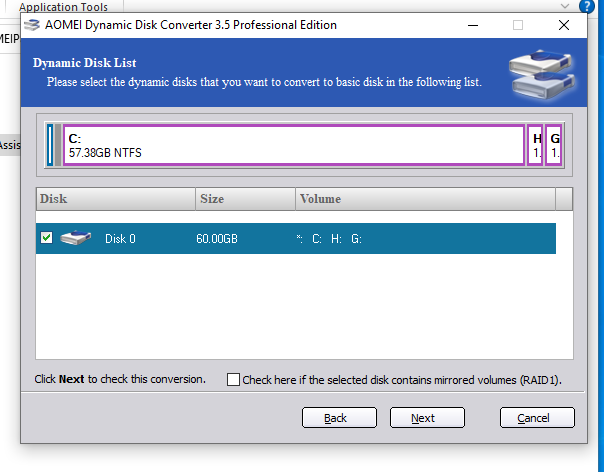This screenshot has width=604, height=472.
Task: Select the G: partition block
Action: (x=554, y=145)
